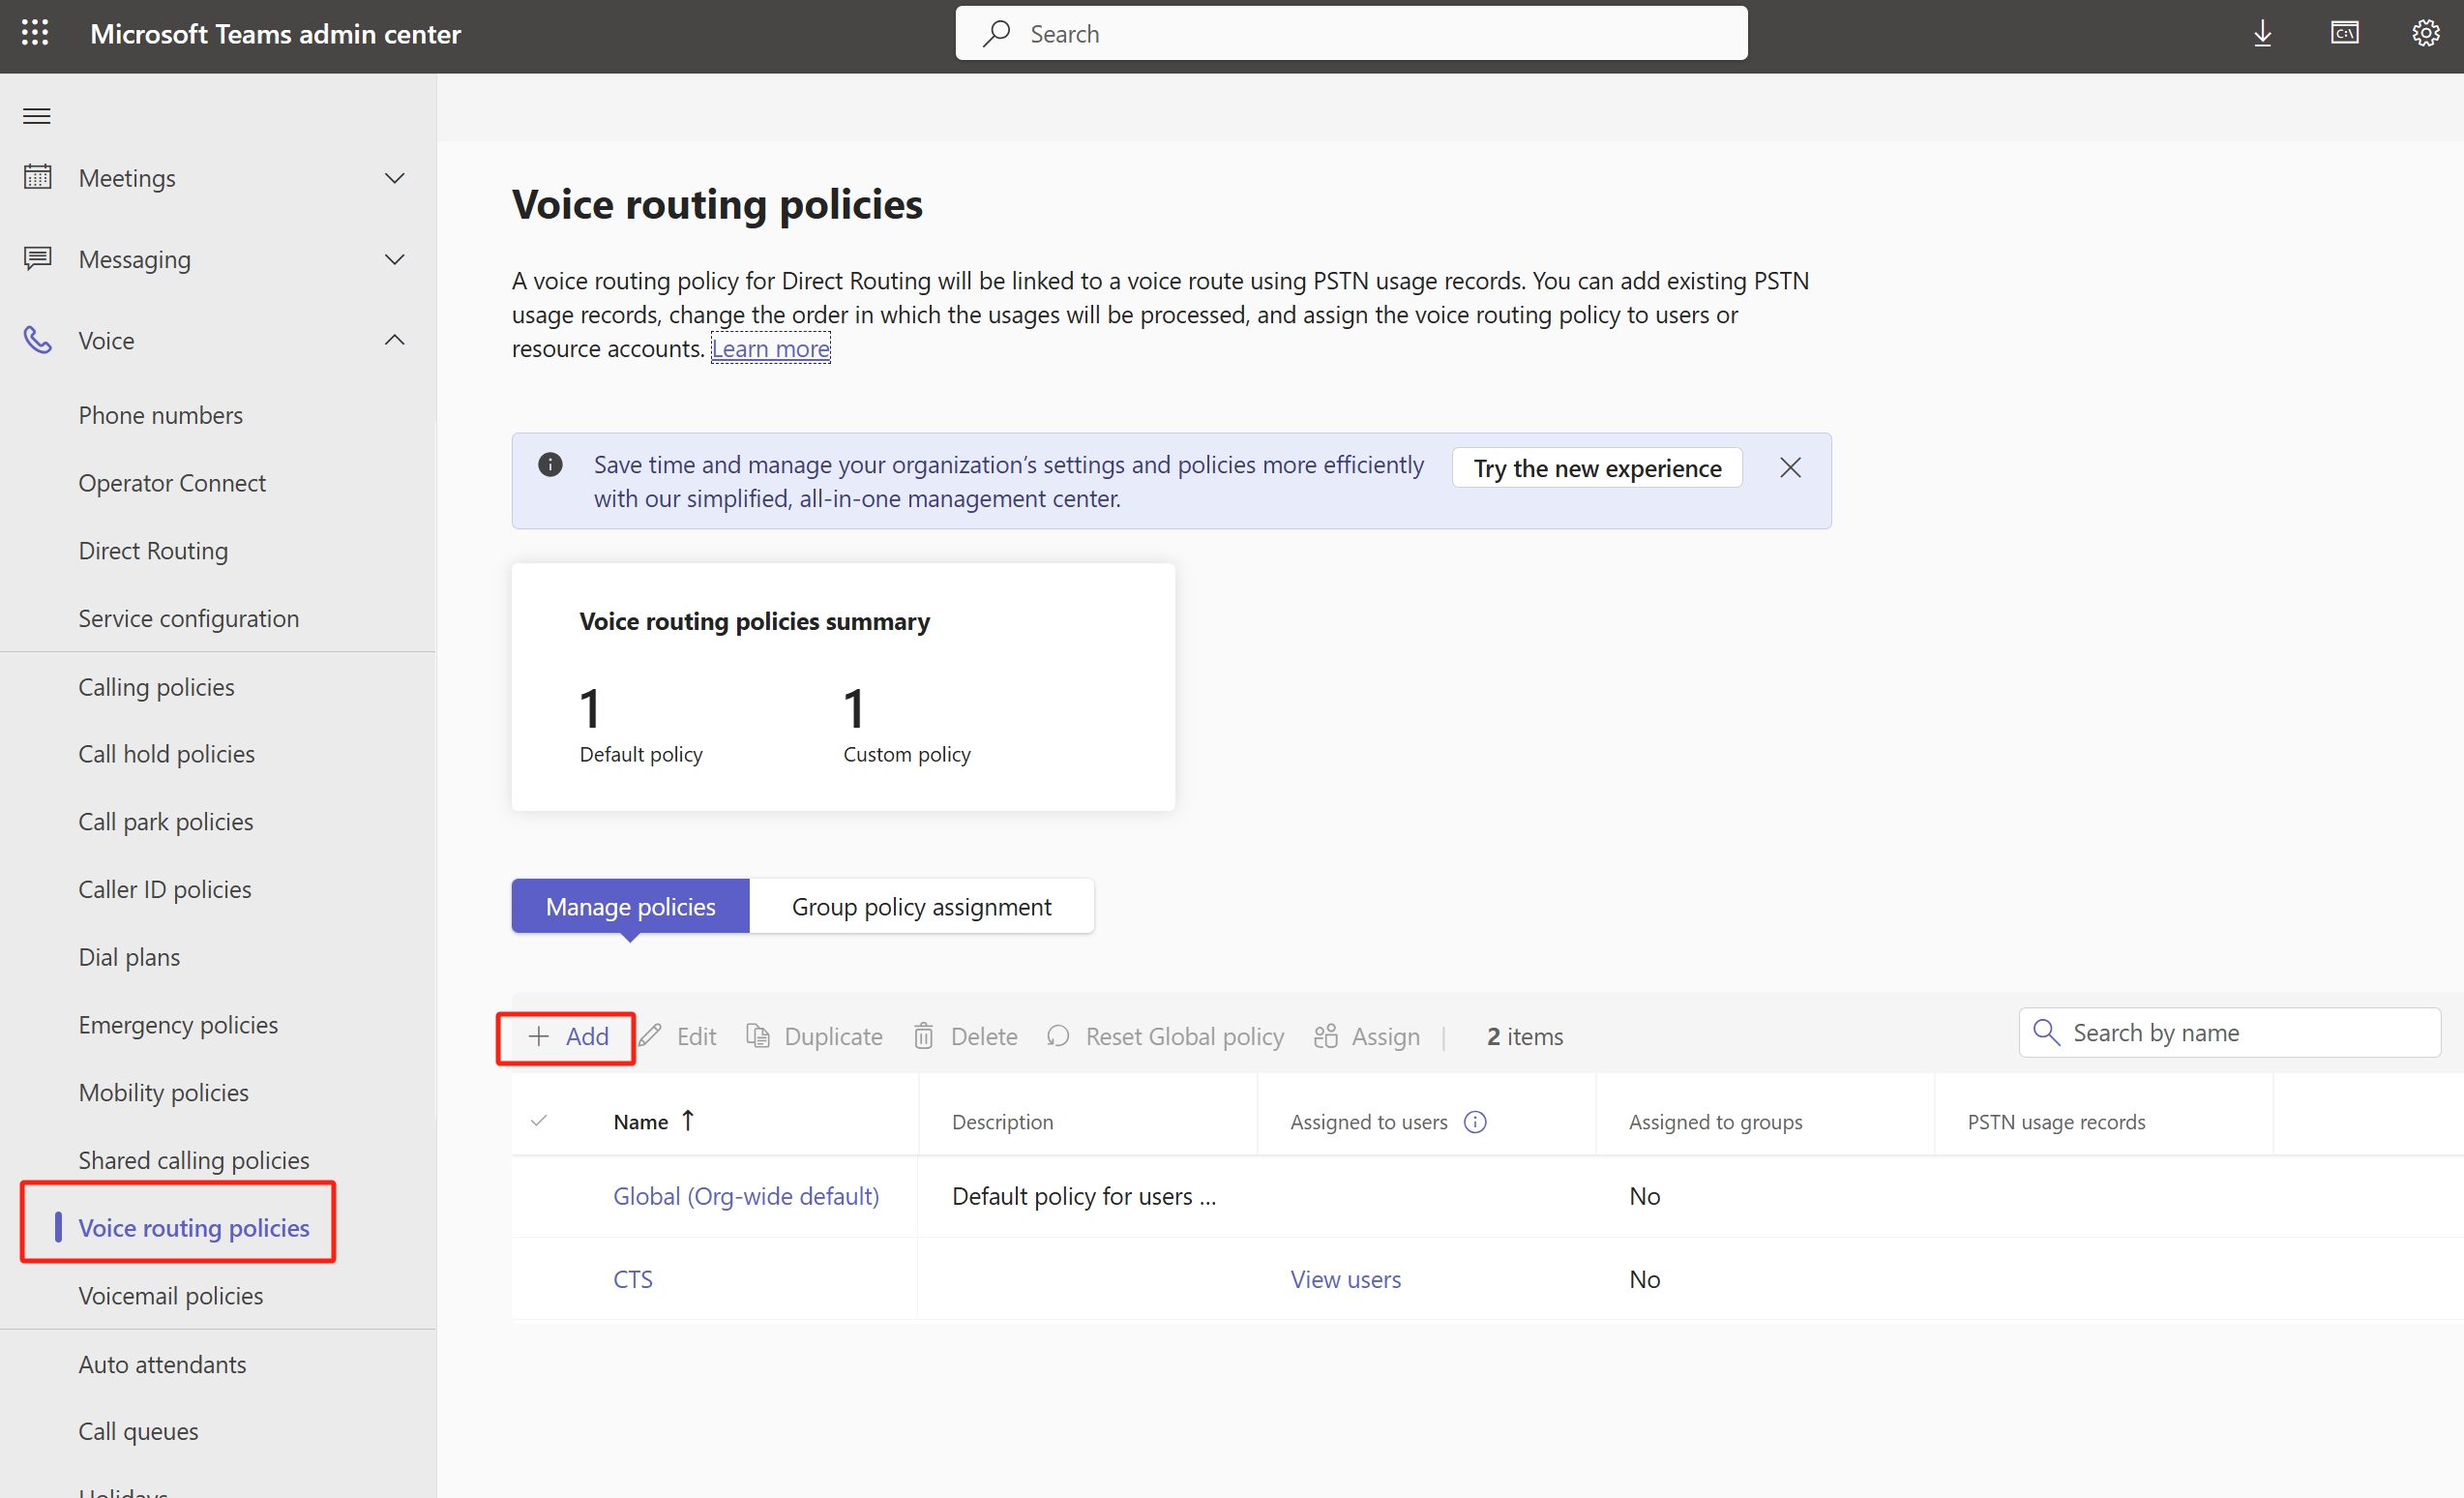This screenshot has width=2464, height=1498.
Task: Switch to Manage policies tab
Action: (630, 906)
